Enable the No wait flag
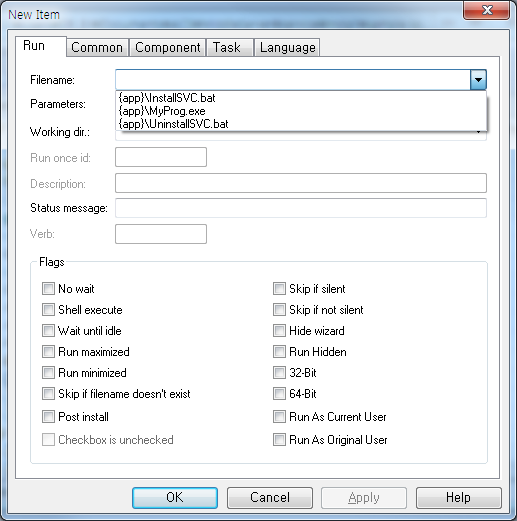Viewport: 517px width, 521px height. 48,289
